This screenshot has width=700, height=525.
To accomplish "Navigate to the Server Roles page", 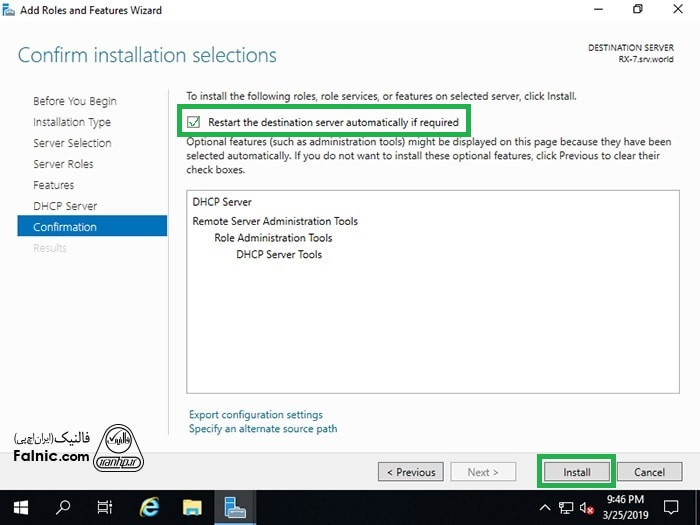I will click(x=63, y=164).
